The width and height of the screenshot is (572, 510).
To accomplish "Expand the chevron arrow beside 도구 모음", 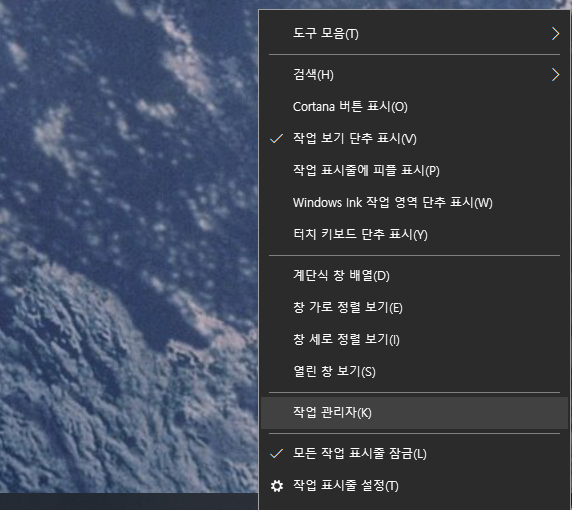I will click(555, 34).
